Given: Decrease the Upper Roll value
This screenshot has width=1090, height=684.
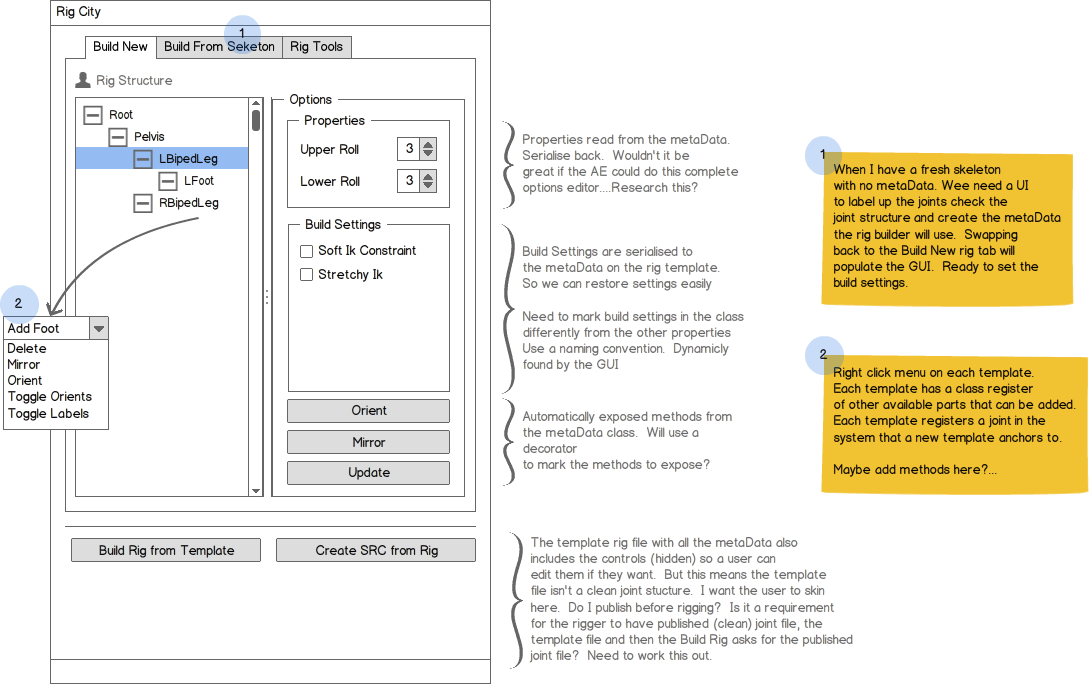Looking at the screenshot, I should [x=428, y=154].
